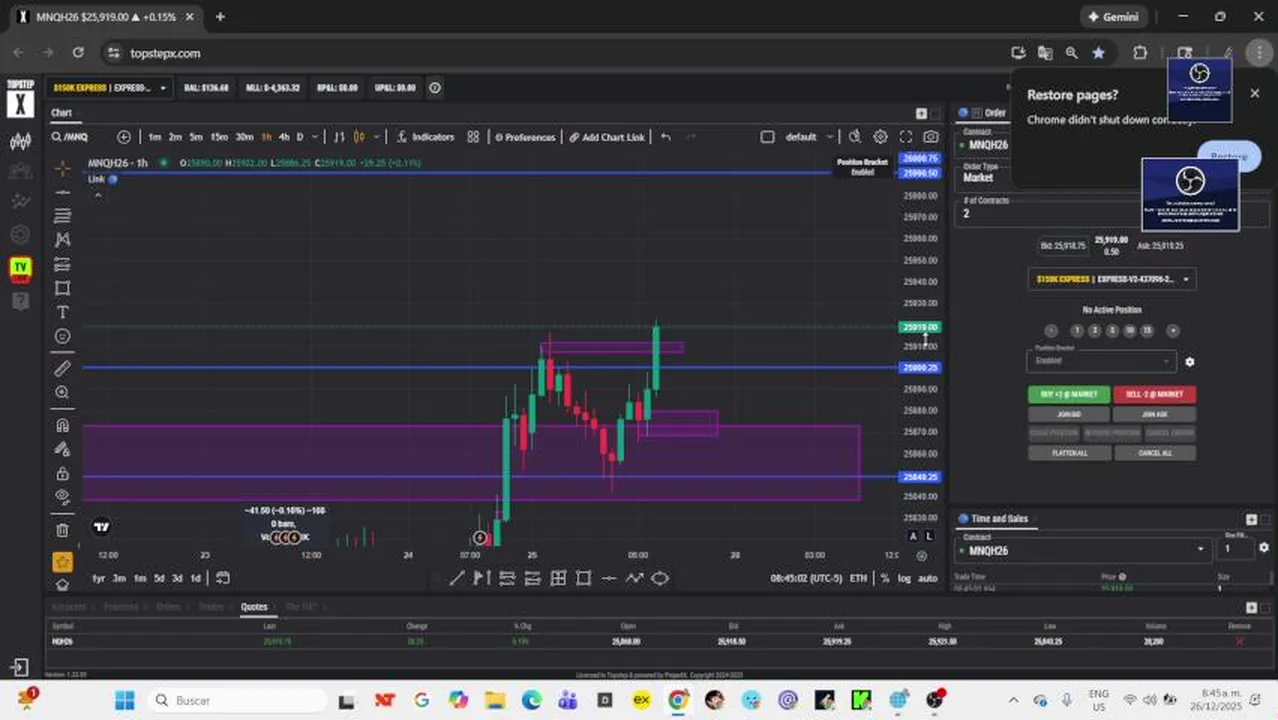Select the trend line drawing tool
This screenshot has height=720, width=1278.
(x=62, y=192)
